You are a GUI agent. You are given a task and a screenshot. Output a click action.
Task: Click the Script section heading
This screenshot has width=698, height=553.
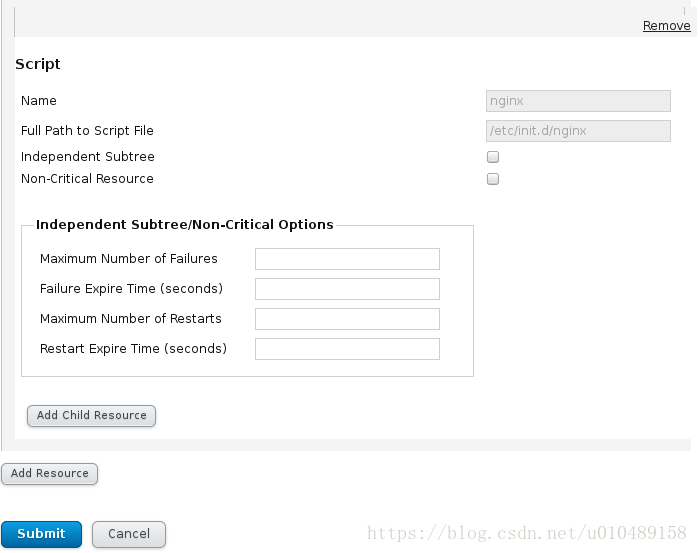[x=38, y=64]
